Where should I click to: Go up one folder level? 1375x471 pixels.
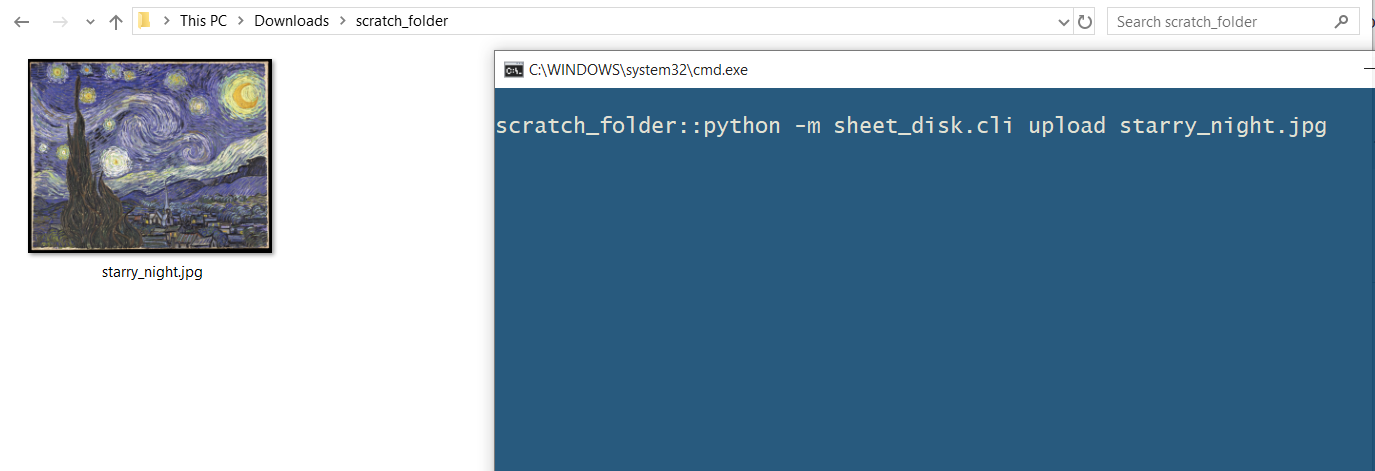(116, 21)
